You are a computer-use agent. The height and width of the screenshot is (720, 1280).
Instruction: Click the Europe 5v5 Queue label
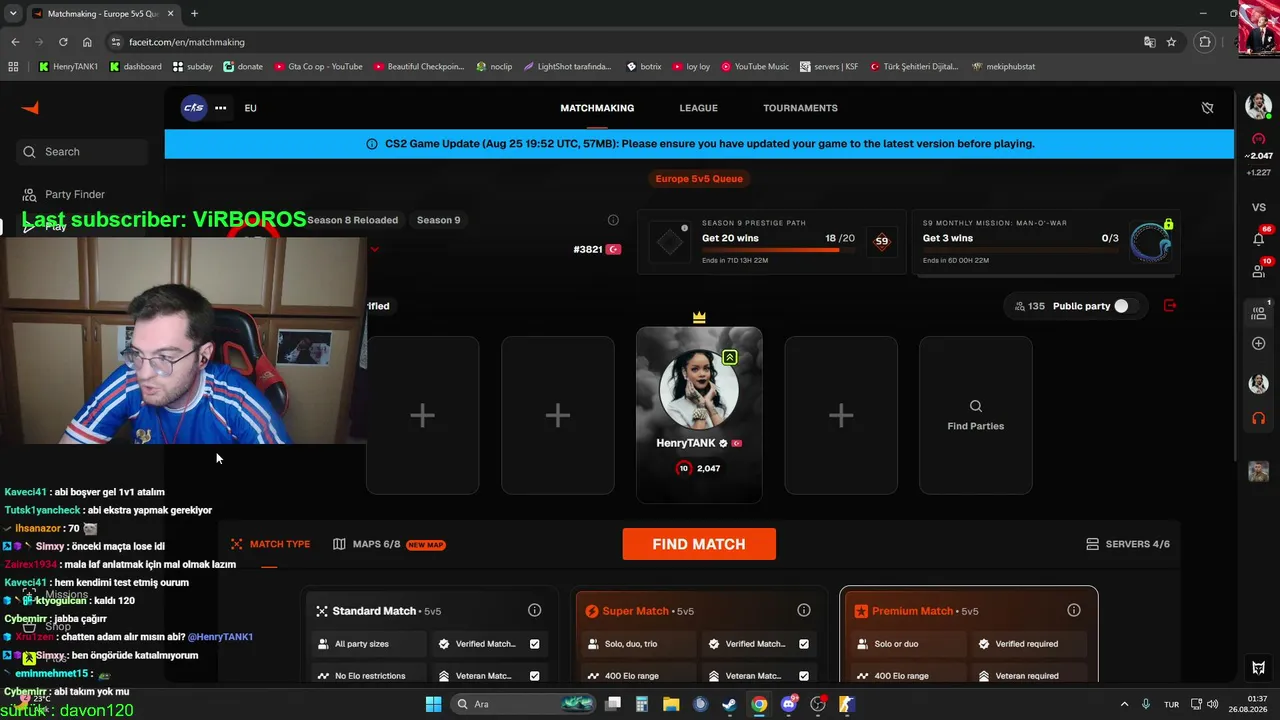coord(699,179)
